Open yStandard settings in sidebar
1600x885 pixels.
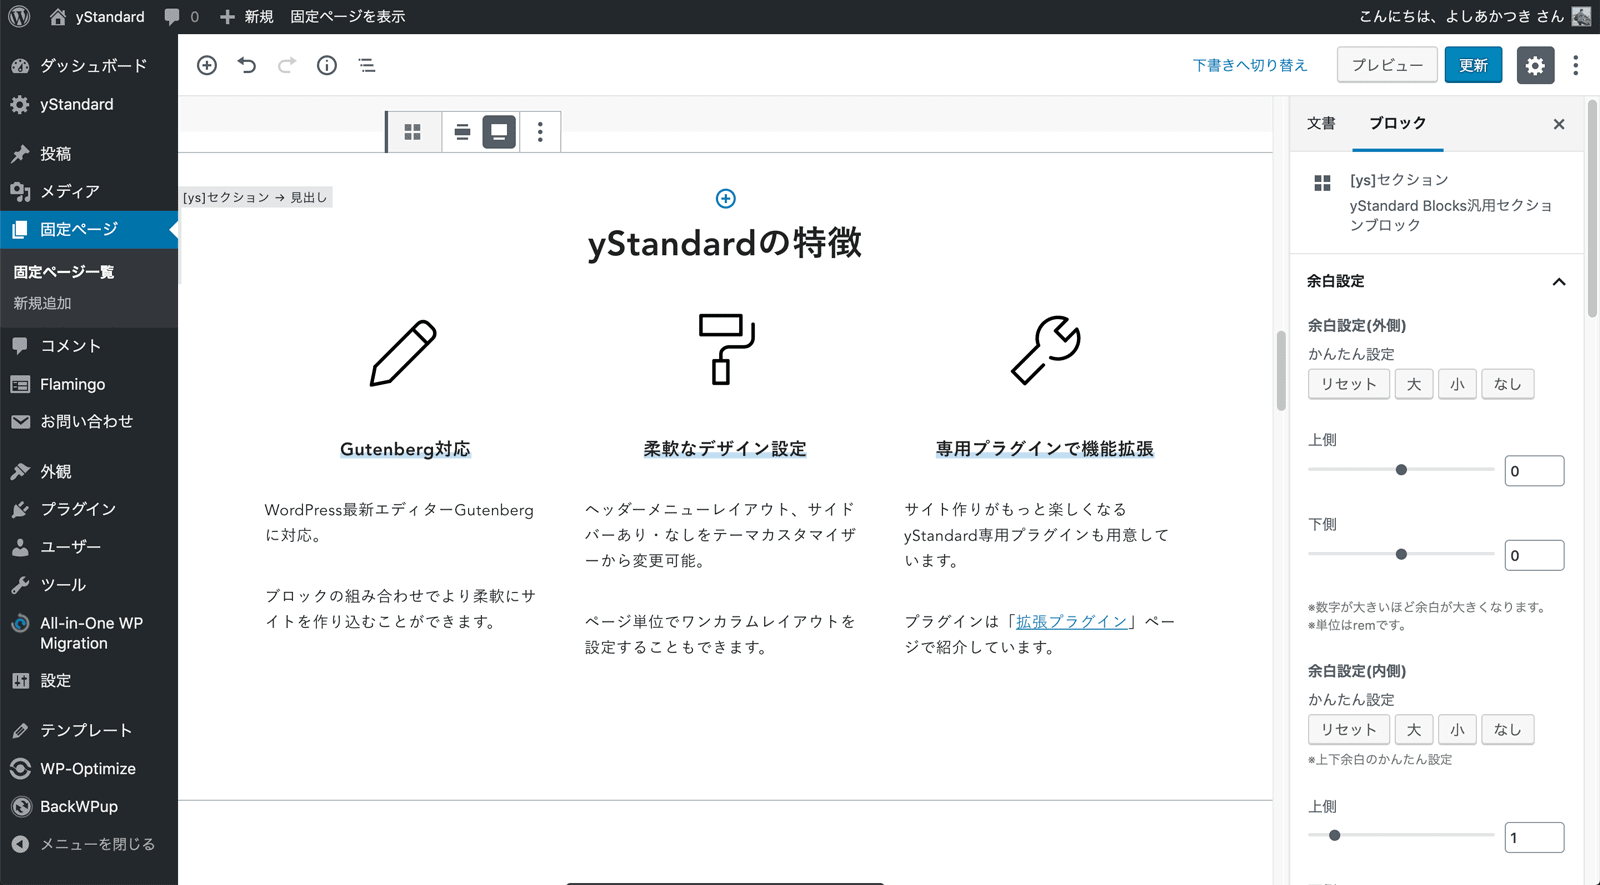[x=89, y=104]
